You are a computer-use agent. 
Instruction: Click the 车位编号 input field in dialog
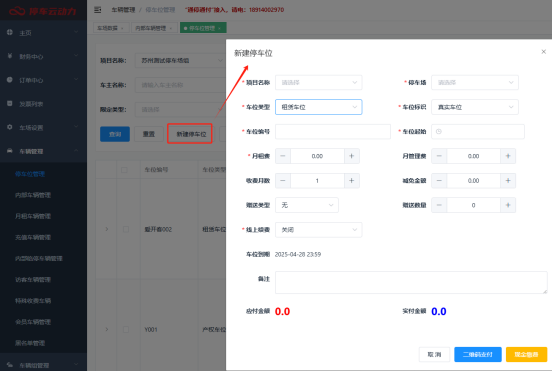tap(333, 132)
